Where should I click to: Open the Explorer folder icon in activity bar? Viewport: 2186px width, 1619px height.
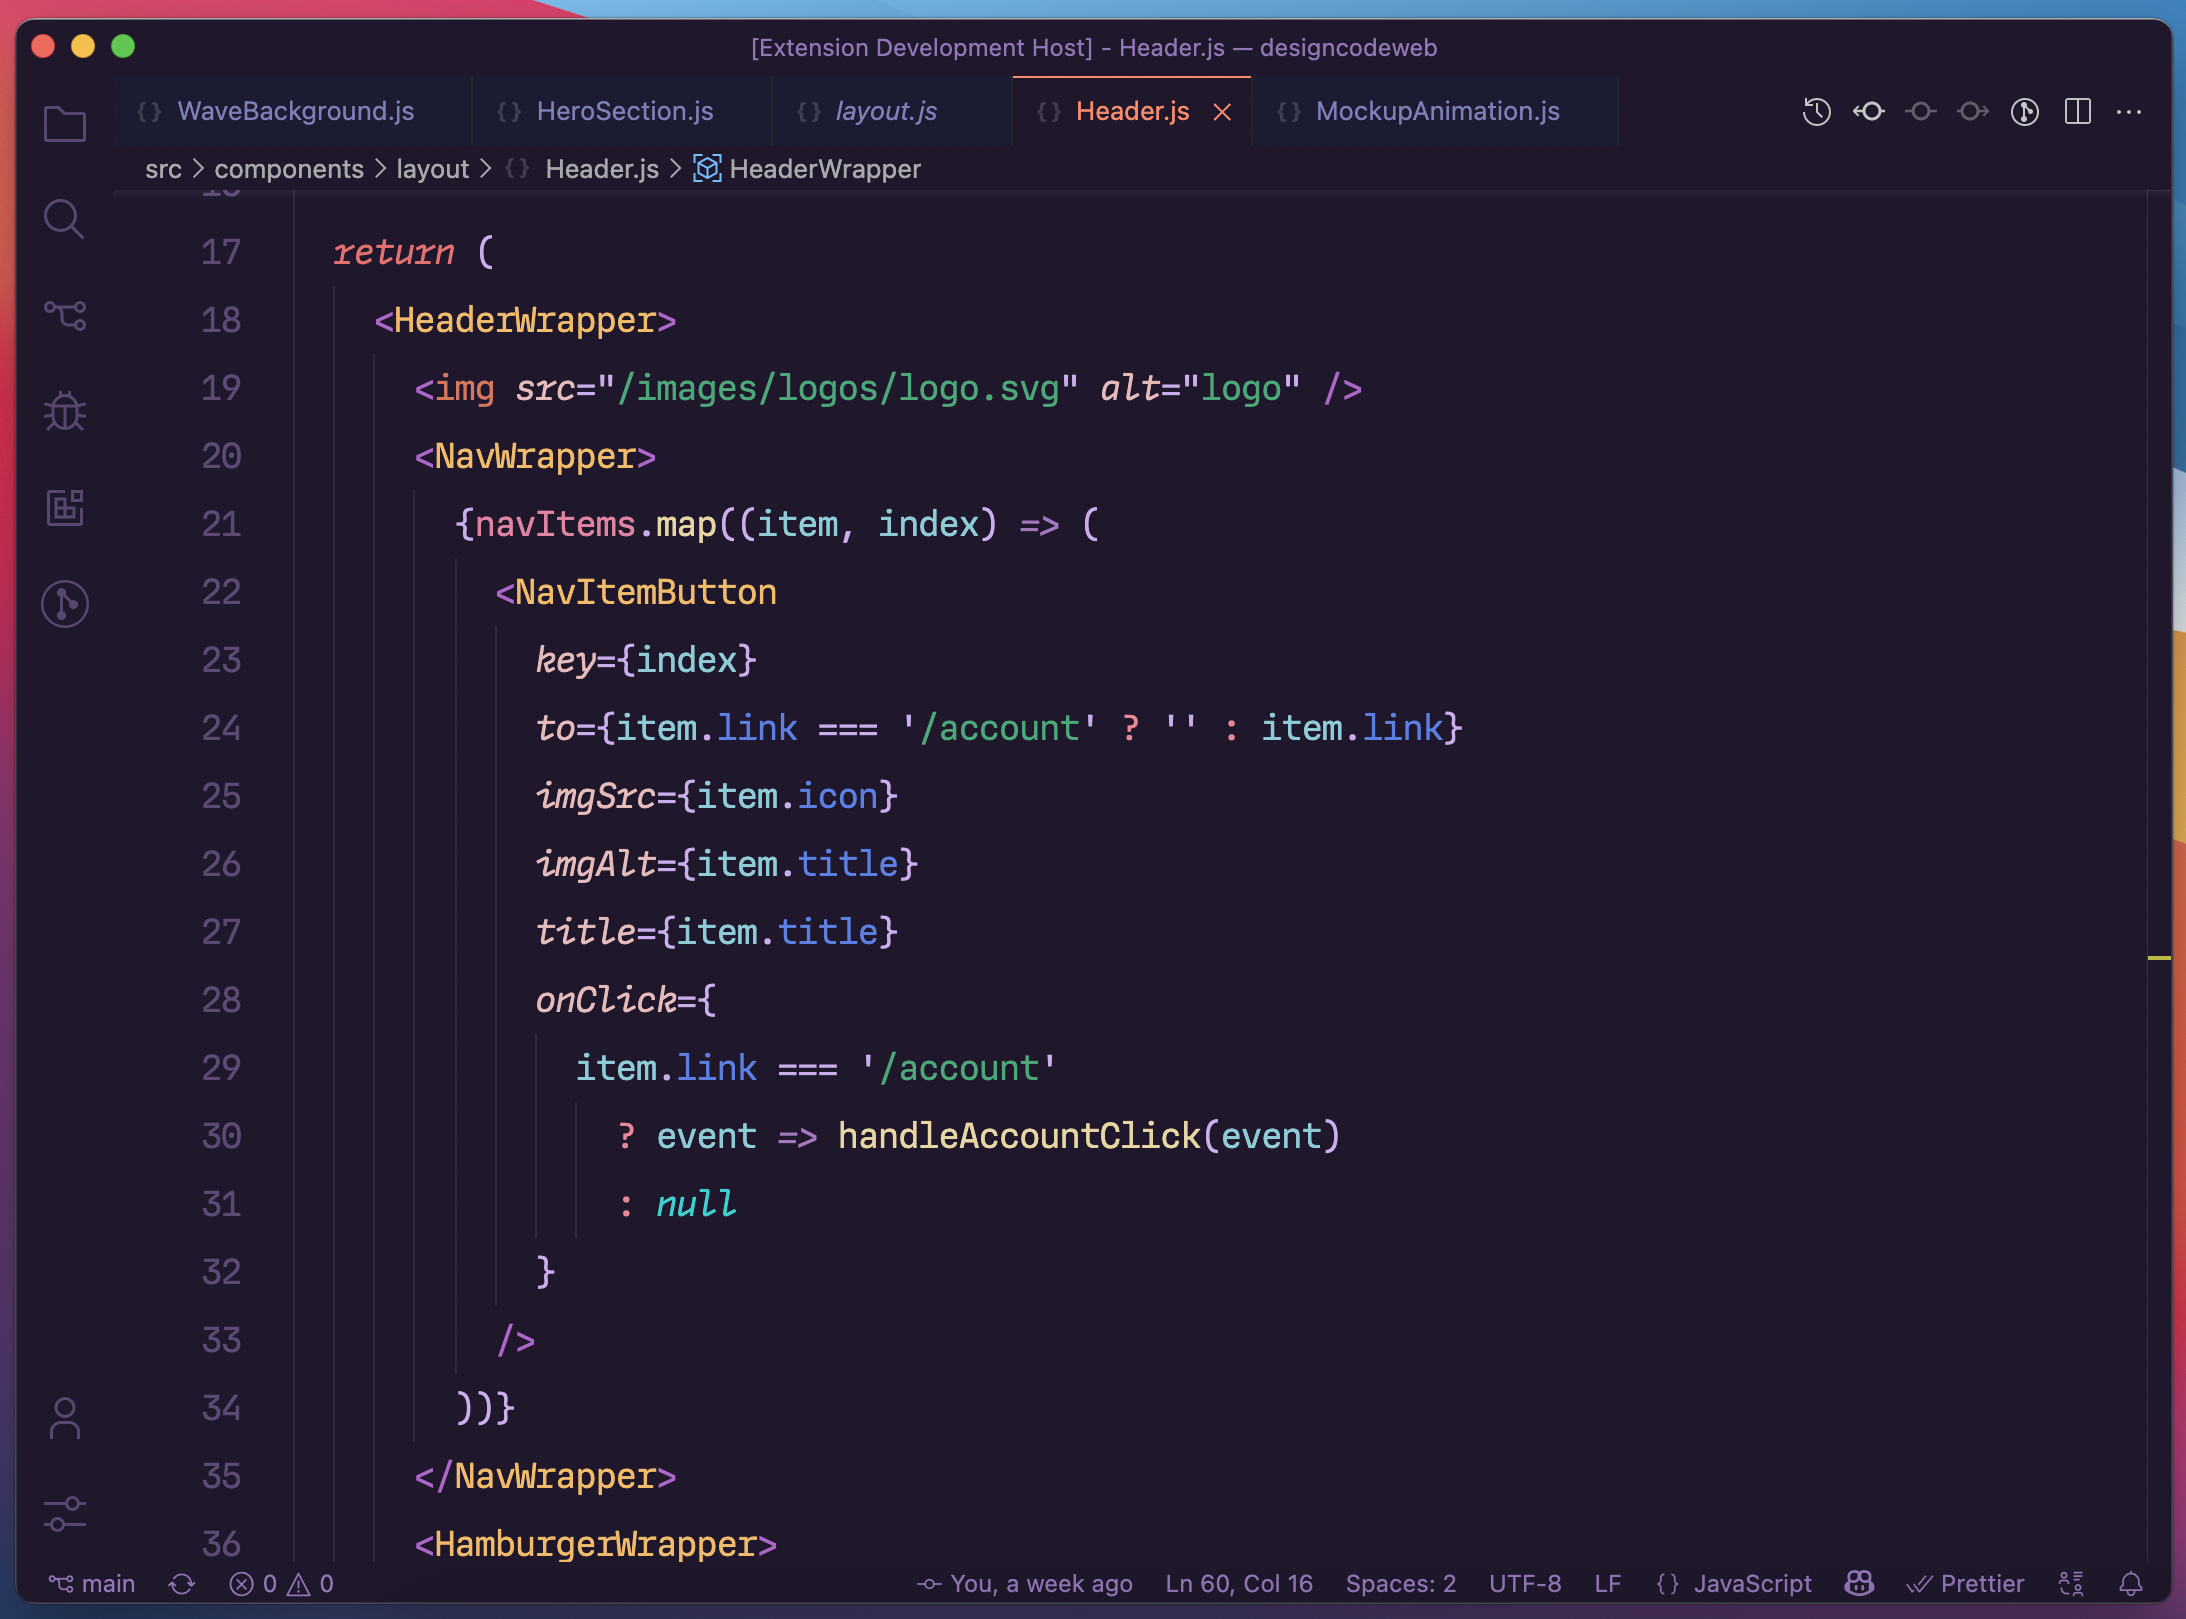[65, 124]
